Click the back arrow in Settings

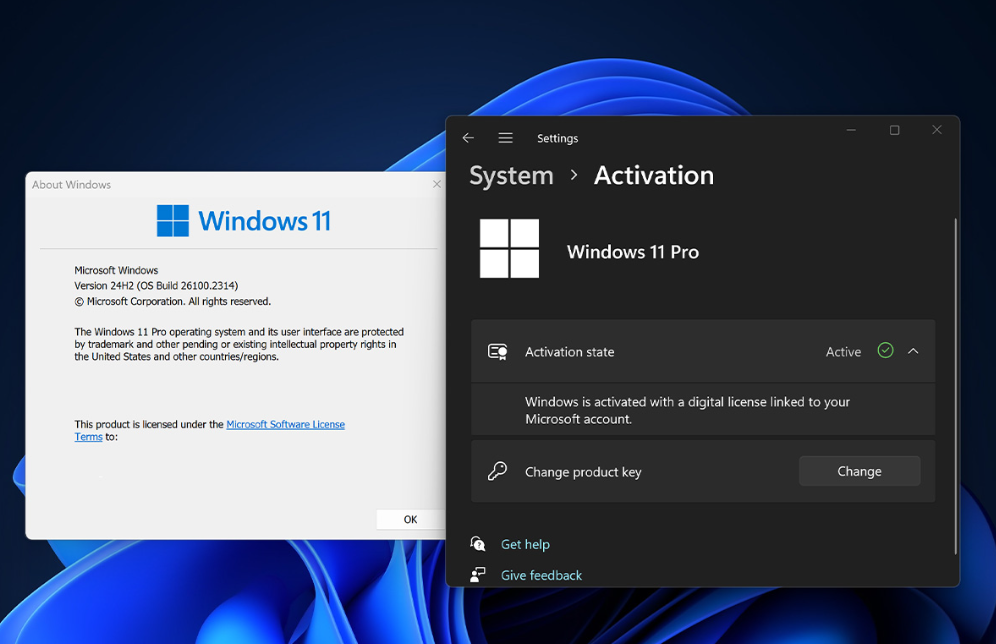(x=468, y=137)
